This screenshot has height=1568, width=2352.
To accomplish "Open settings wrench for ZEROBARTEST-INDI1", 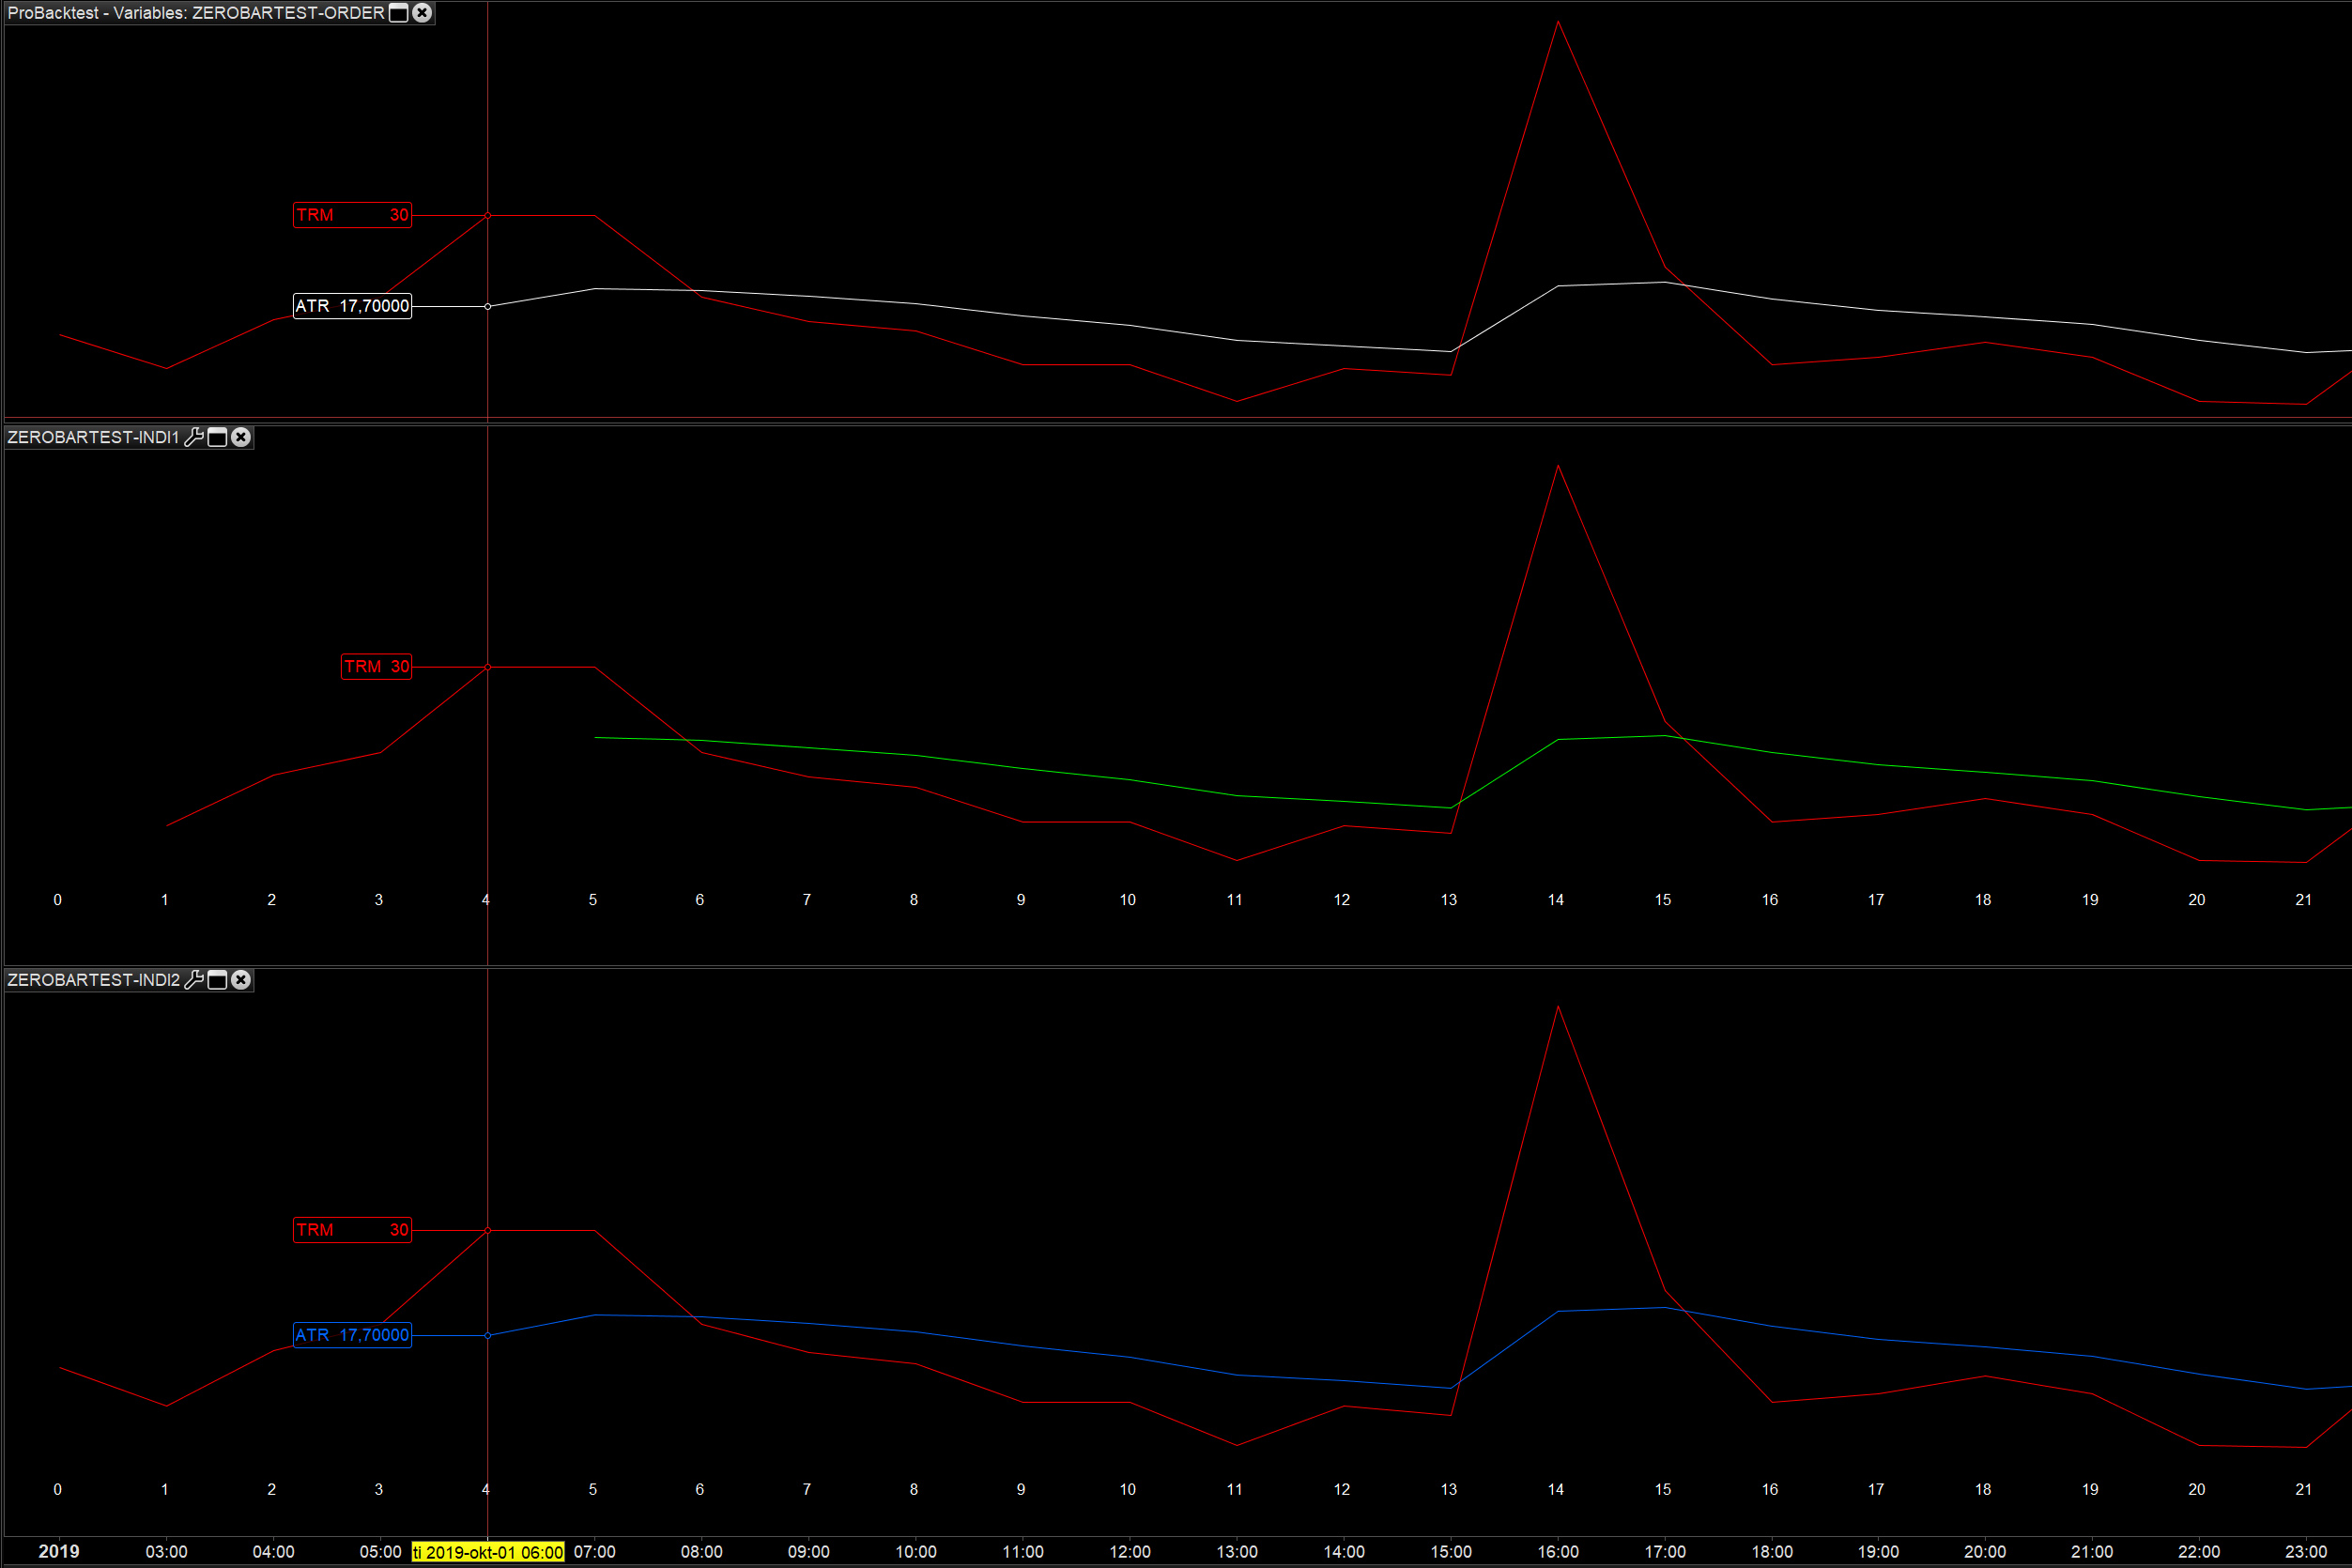I will [194, 437].
